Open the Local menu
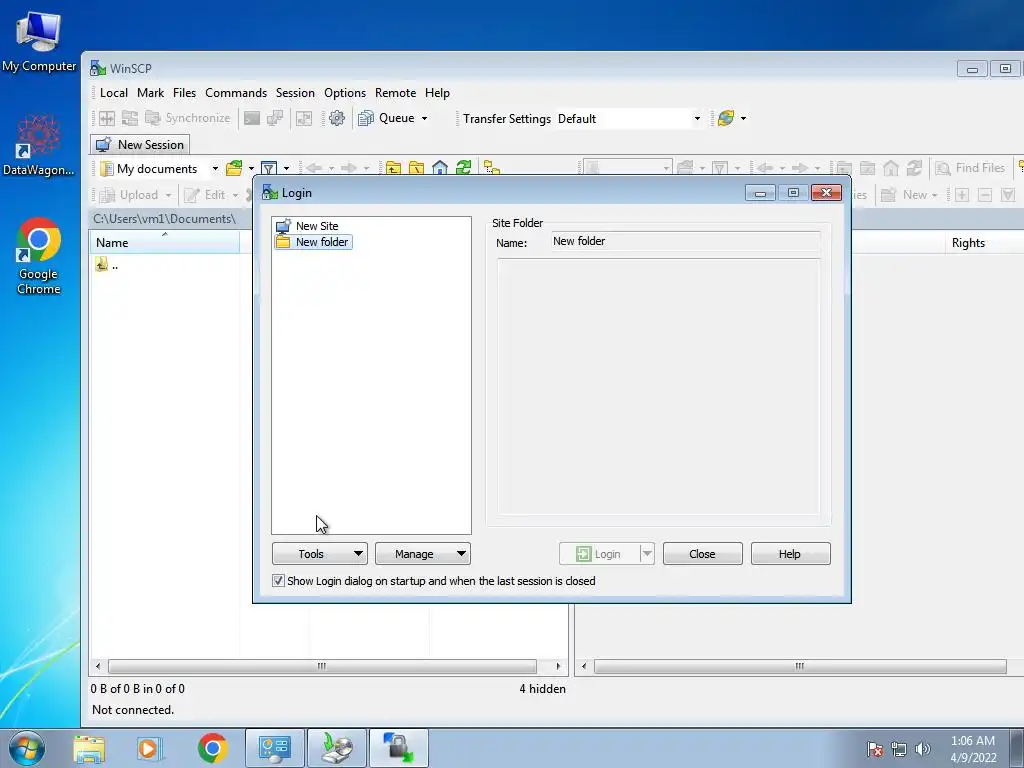The height and width of the screenshot is (768, 1024). point(114,93)
